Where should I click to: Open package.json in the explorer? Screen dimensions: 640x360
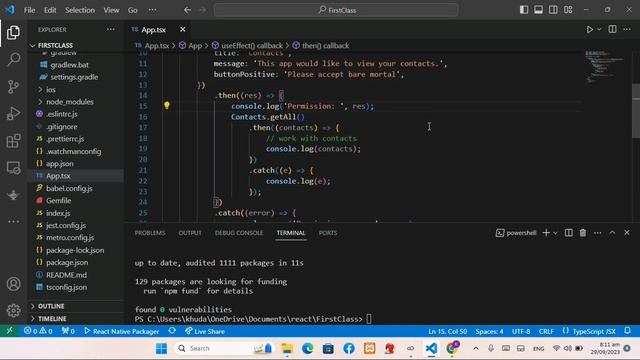[67, 262]
